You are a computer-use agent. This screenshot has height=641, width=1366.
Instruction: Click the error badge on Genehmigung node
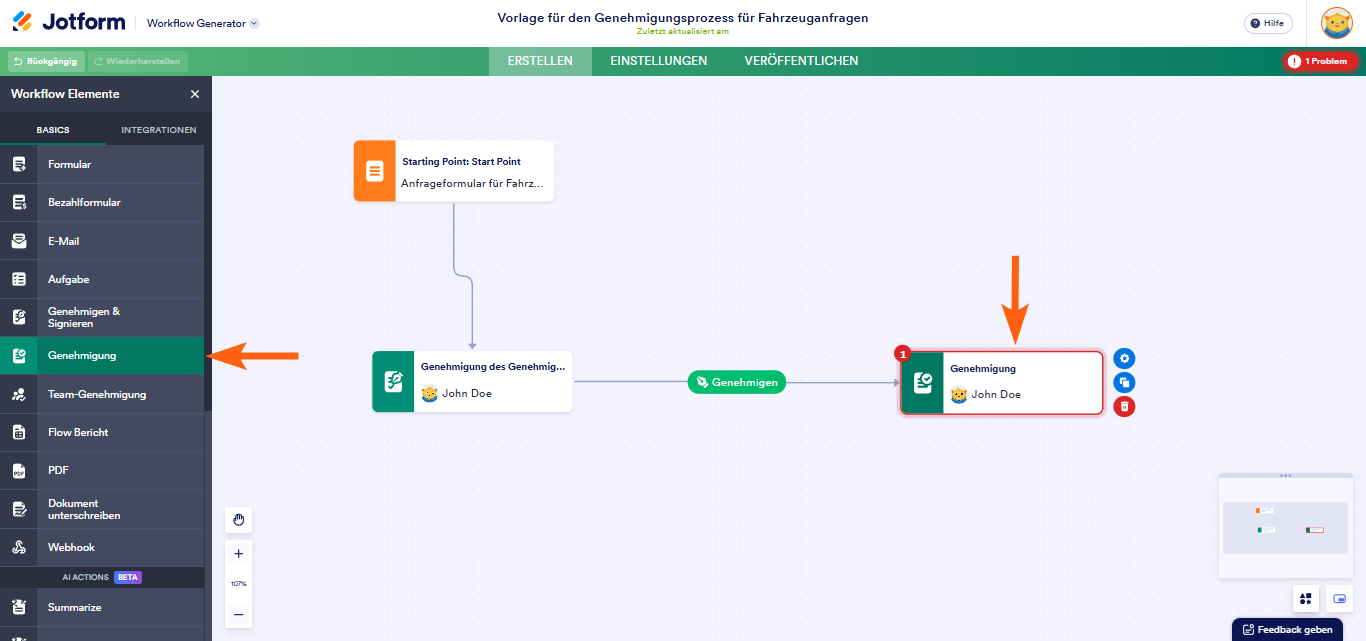(903, 353)
